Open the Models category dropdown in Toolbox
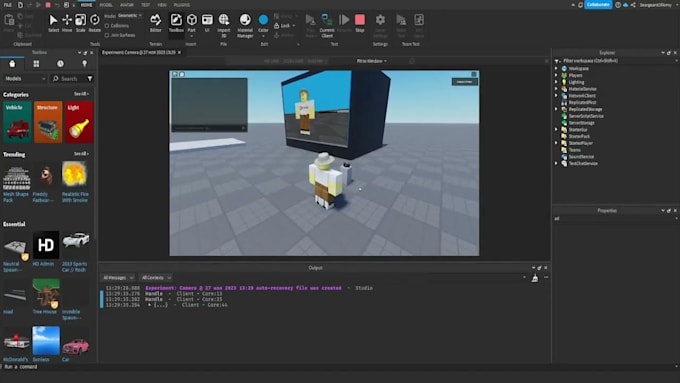680x383 pixels. point(25,79)
